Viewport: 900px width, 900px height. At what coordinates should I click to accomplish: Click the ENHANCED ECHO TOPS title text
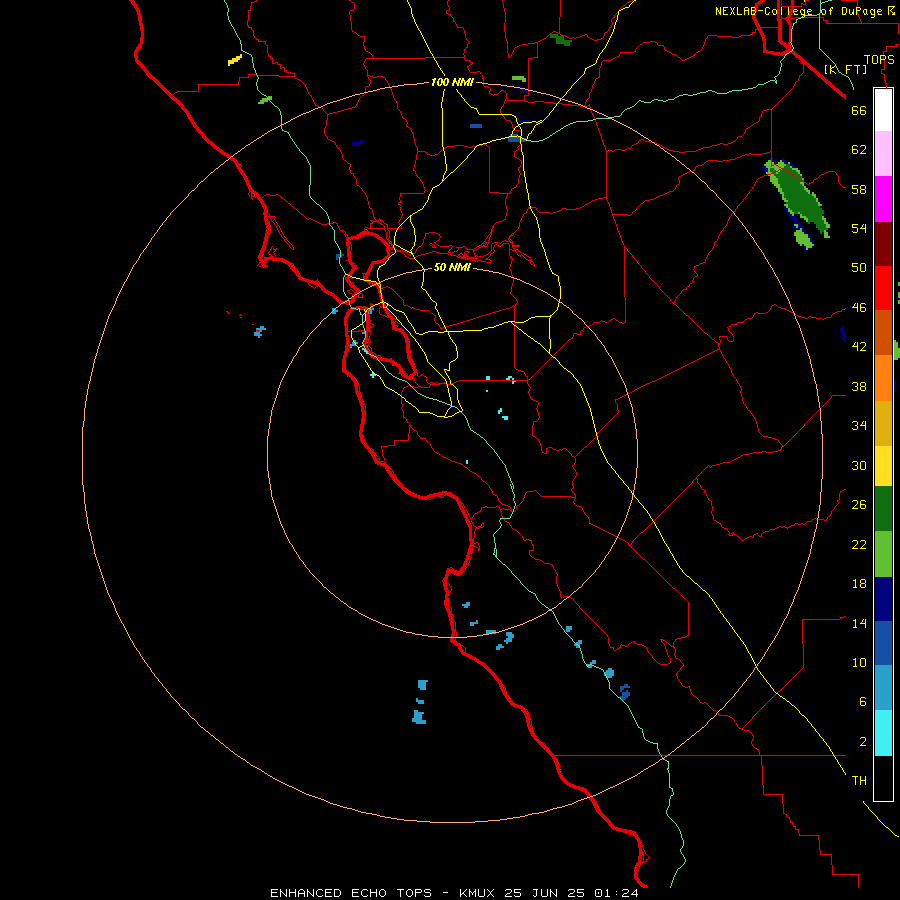click(x=351, y=893)
